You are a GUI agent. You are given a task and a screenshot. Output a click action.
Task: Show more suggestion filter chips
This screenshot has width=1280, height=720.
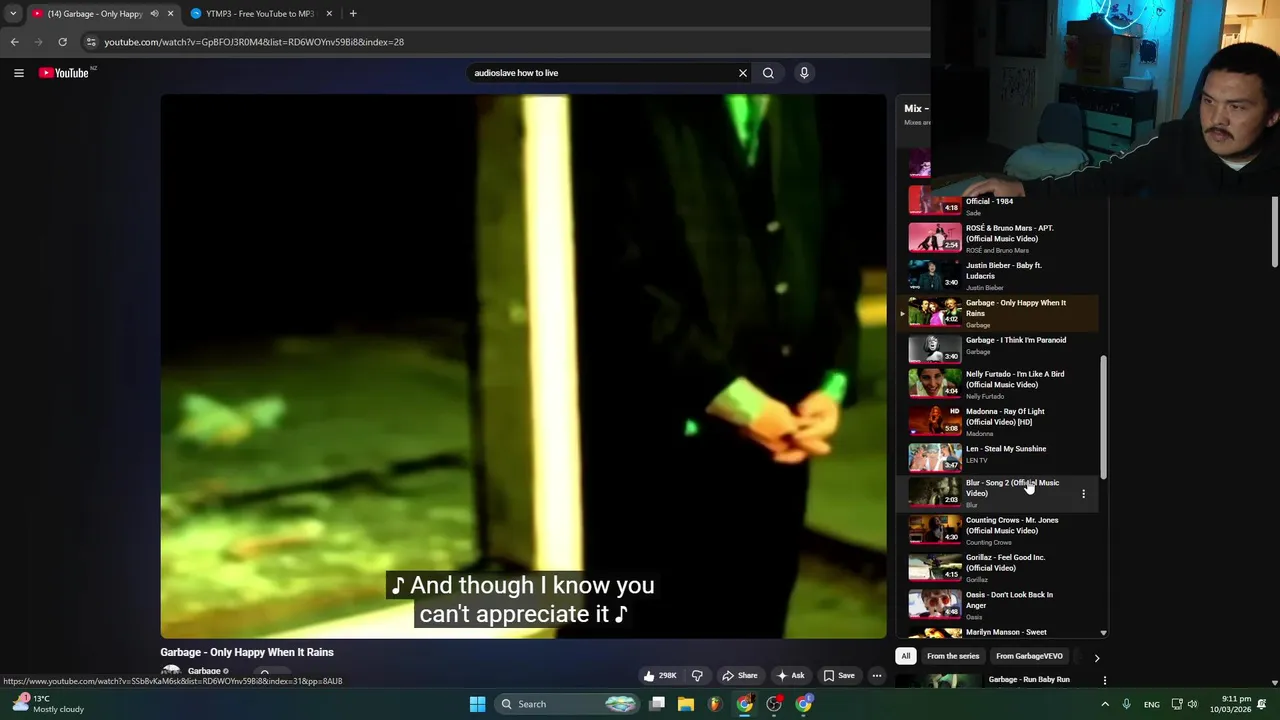click(x=1097, y=658)
